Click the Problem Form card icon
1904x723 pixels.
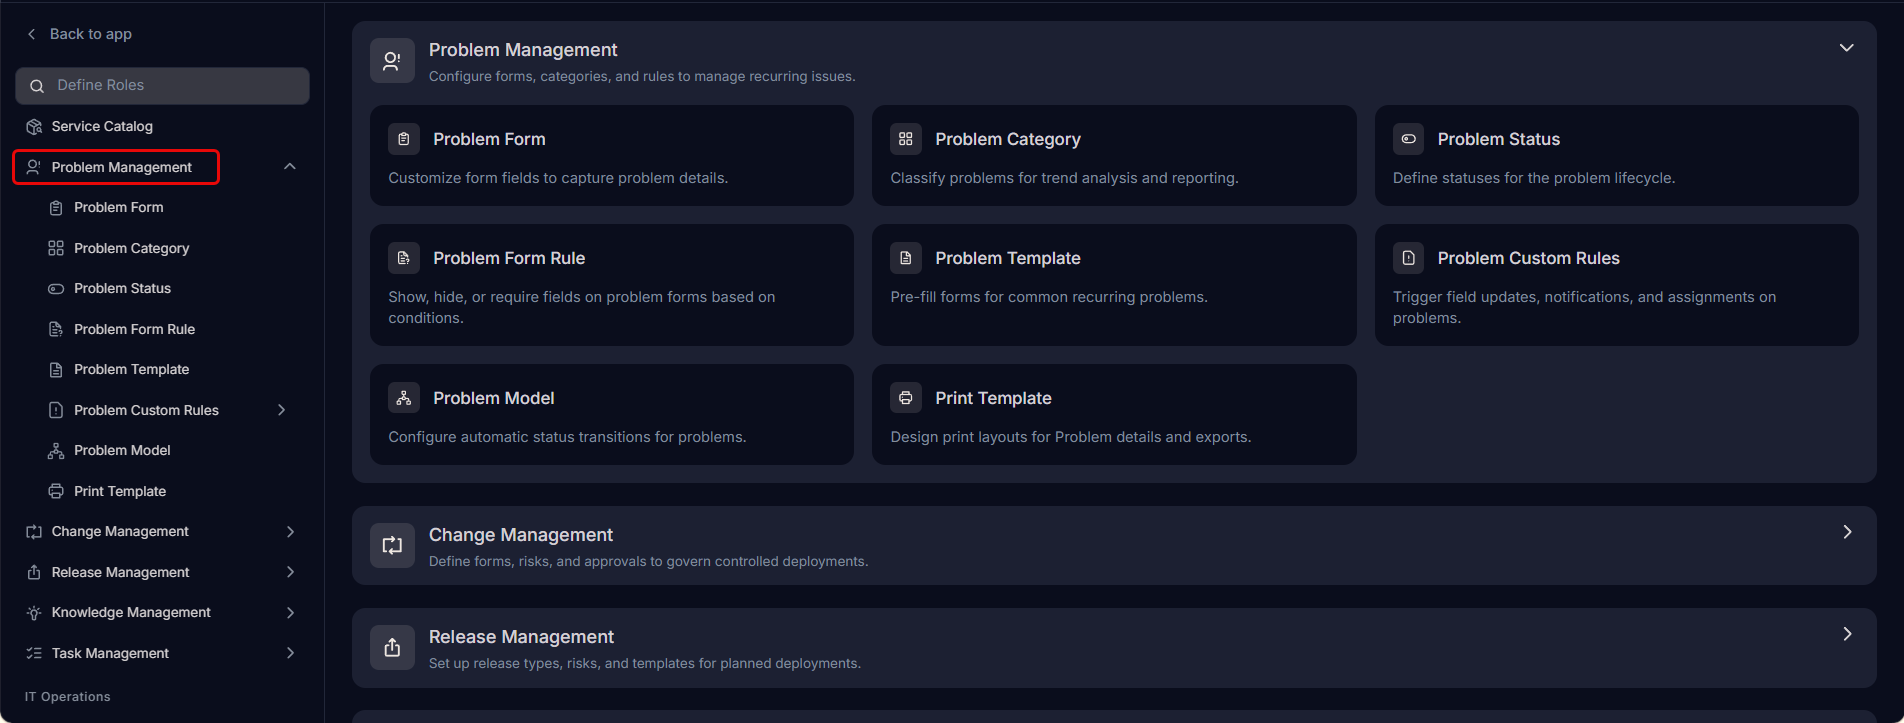pos(404,139)
